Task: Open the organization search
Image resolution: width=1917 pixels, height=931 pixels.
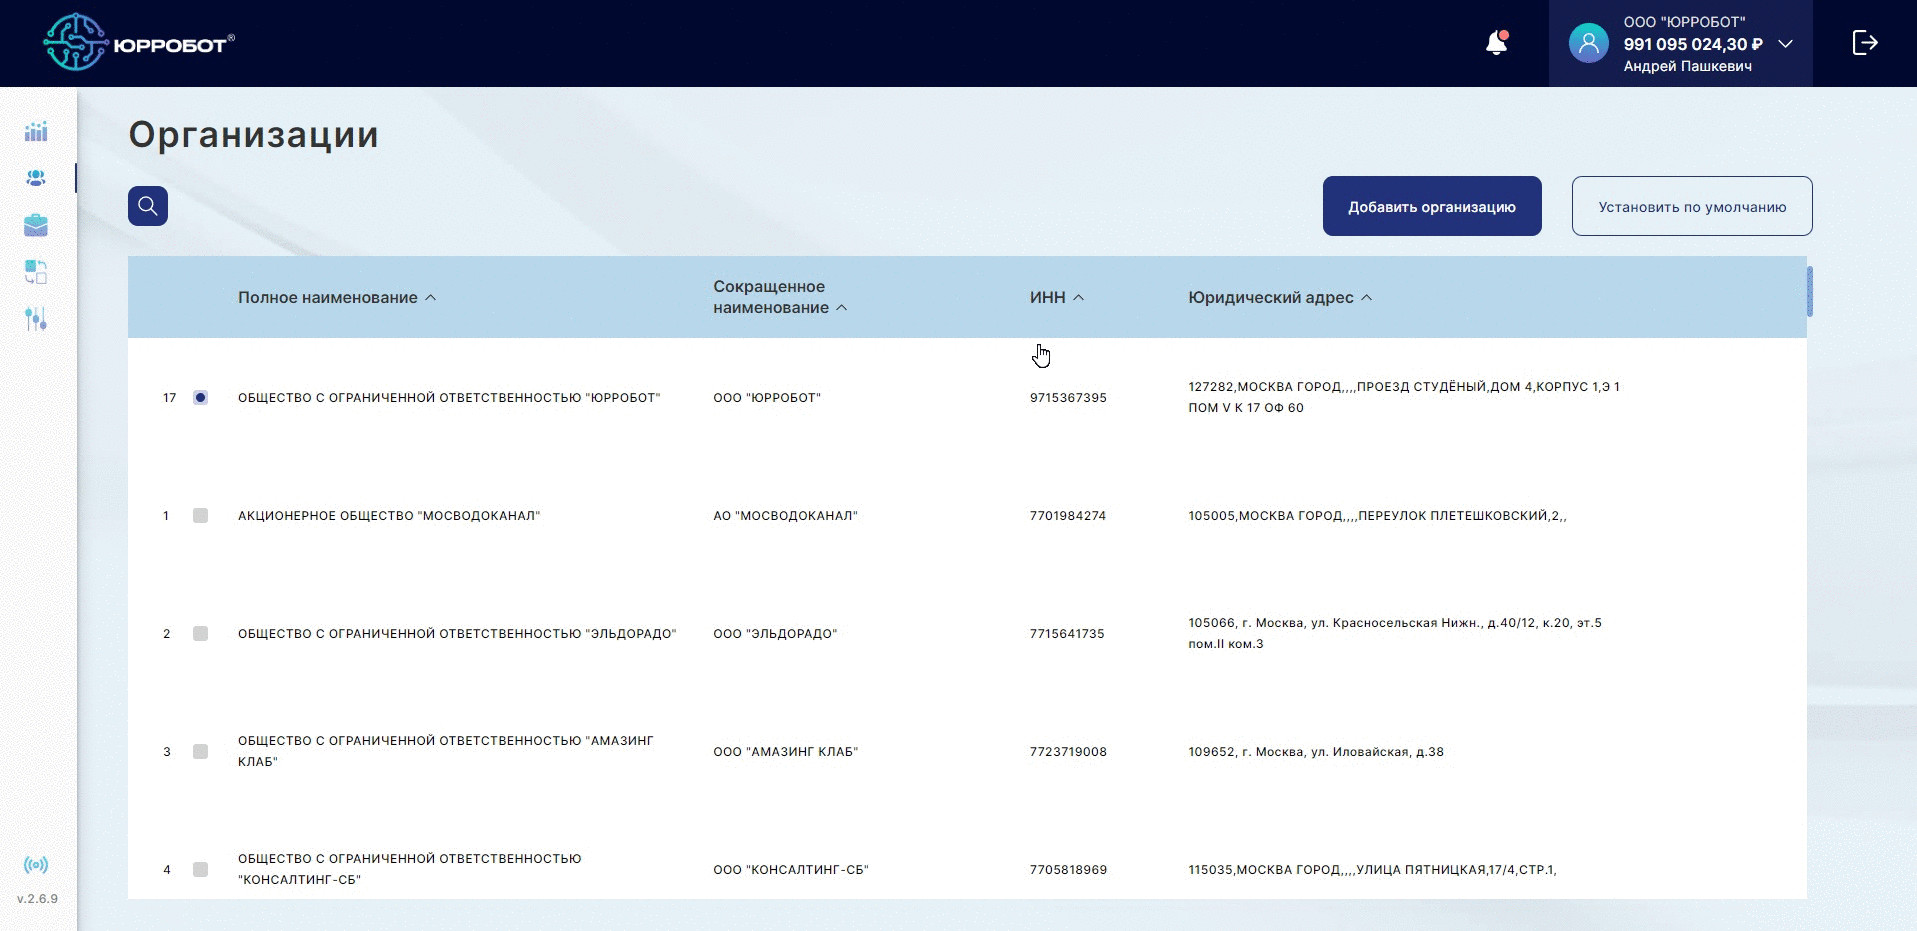Action: tap(148, 206)
